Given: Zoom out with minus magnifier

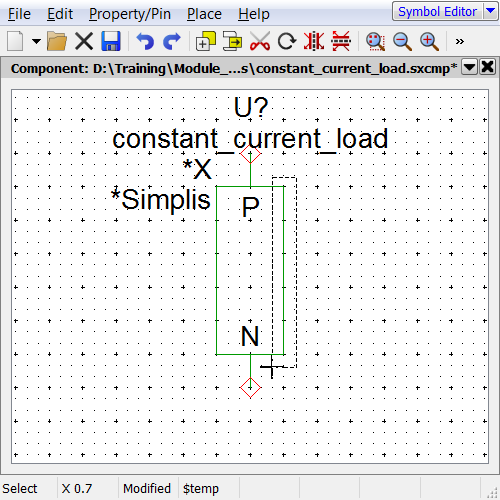Looking at the screenshot, I should pos(402,42).
